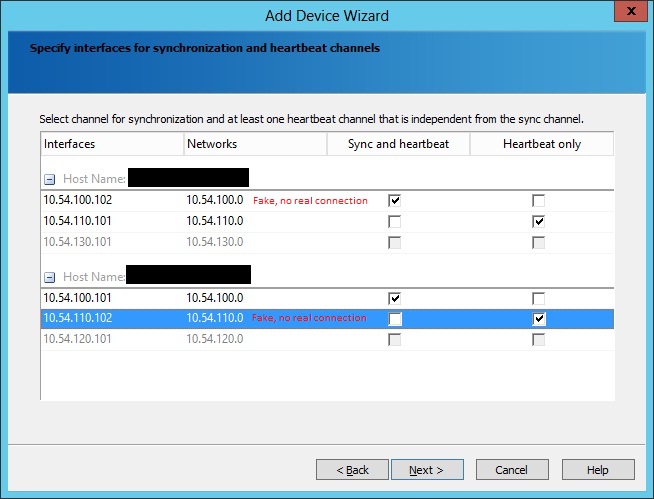This screenshot has height=499, width=654.
Task: Enable Heartbeat only for 10.54.100.101
Action: 538,298
